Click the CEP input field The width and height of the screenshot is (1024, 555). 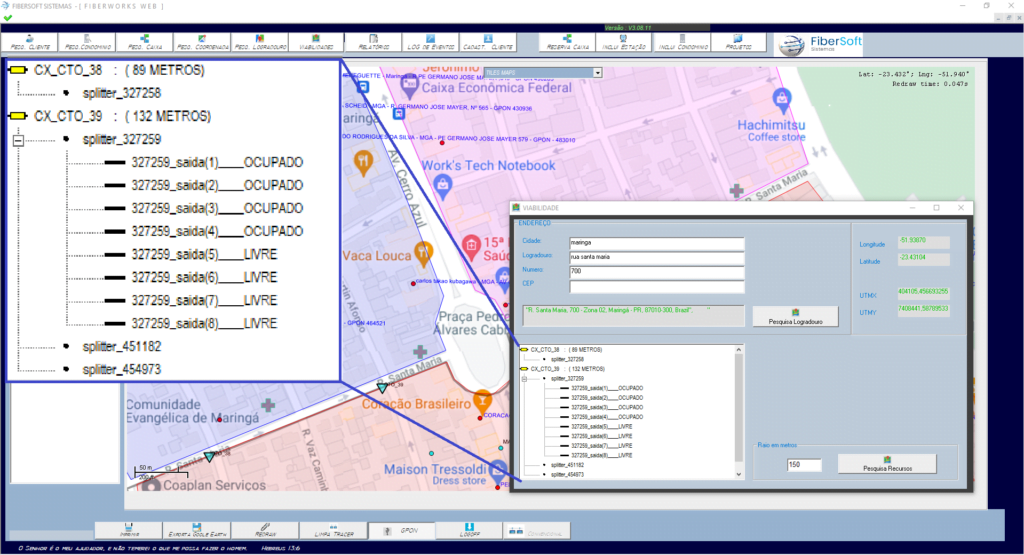pyautogui.click(x=656, y=286)
